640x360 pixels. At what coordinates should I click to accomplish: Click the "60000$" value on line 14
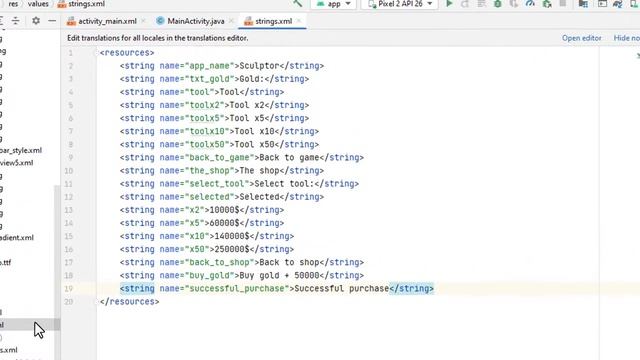pos(224,222)
